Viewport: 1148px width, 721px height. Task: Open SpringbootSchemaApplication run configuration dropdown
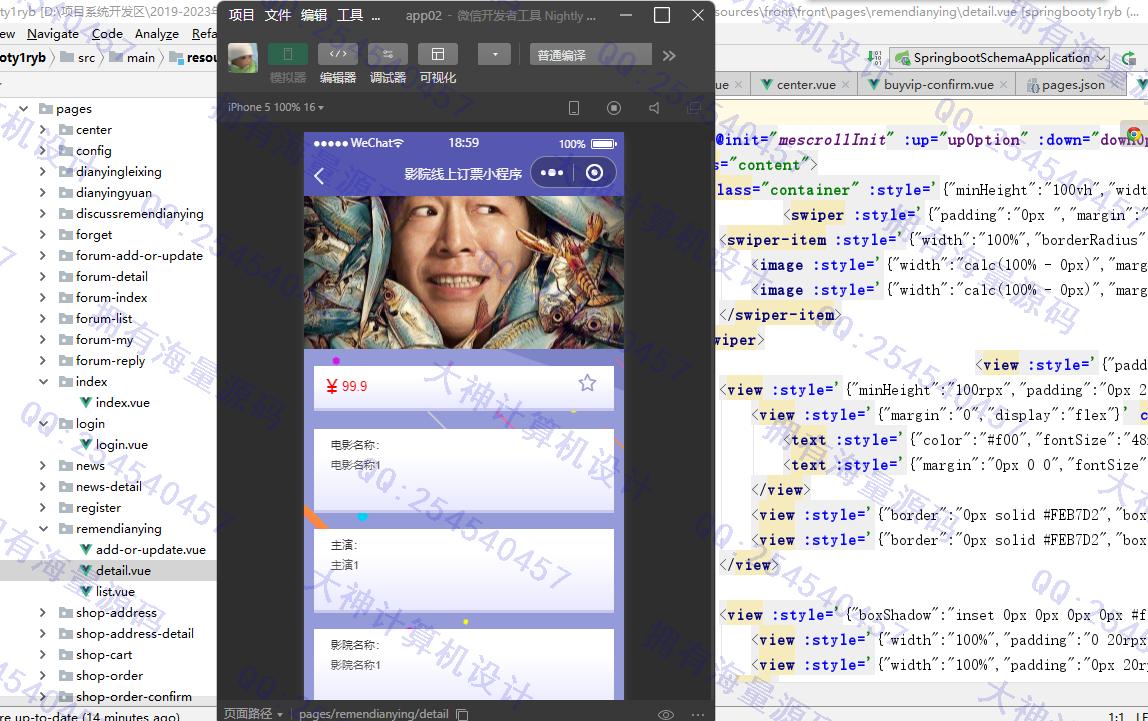1001,58
